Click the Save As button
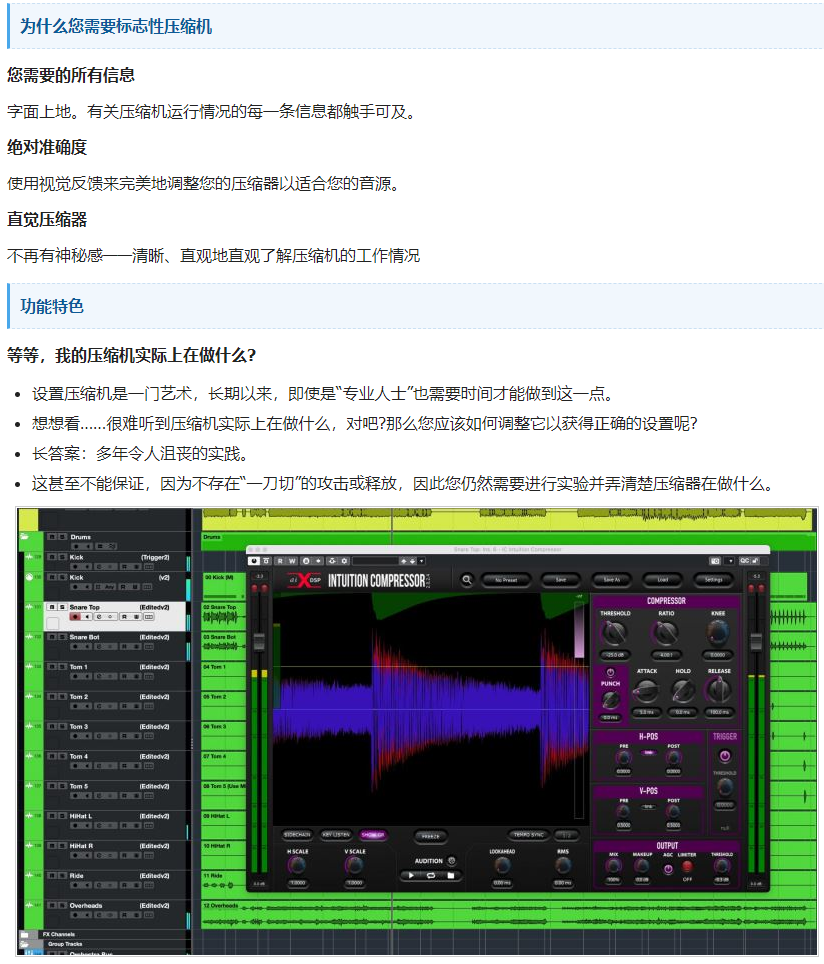This screenshot has height=964, width=824. coord(611,580)
